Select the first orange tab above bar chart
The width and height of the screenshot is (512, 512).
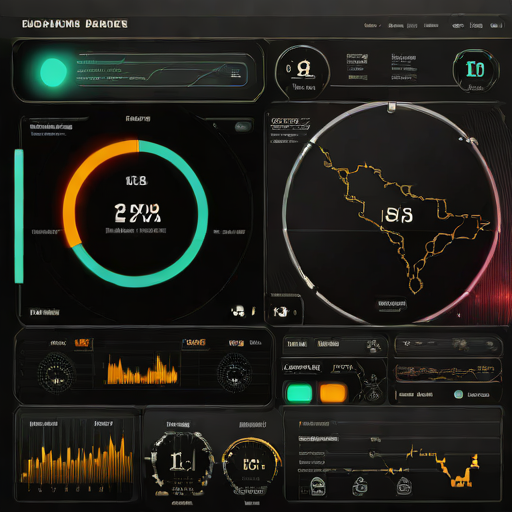pyautogui.click(x=82, y=343)
